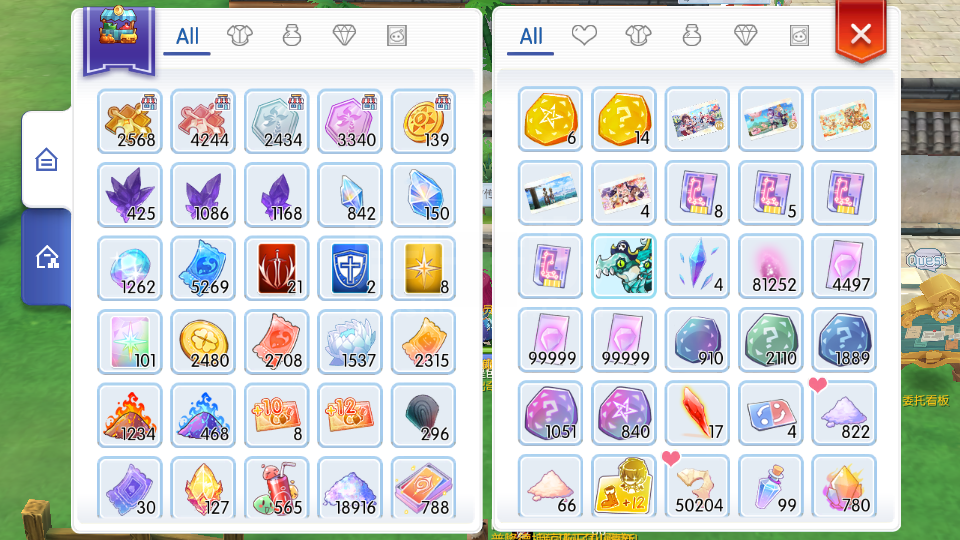
Task: Pick the yellow star gem with 6
Action: pyautogui.click(x=550, y=119)
